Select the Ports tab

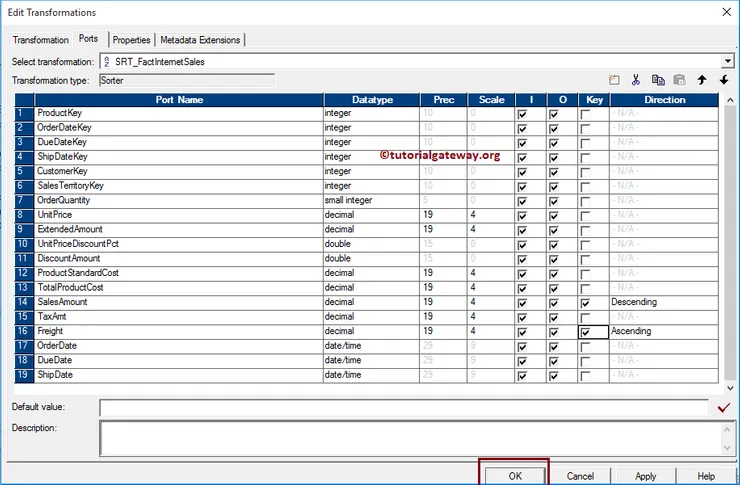[89, 39]
